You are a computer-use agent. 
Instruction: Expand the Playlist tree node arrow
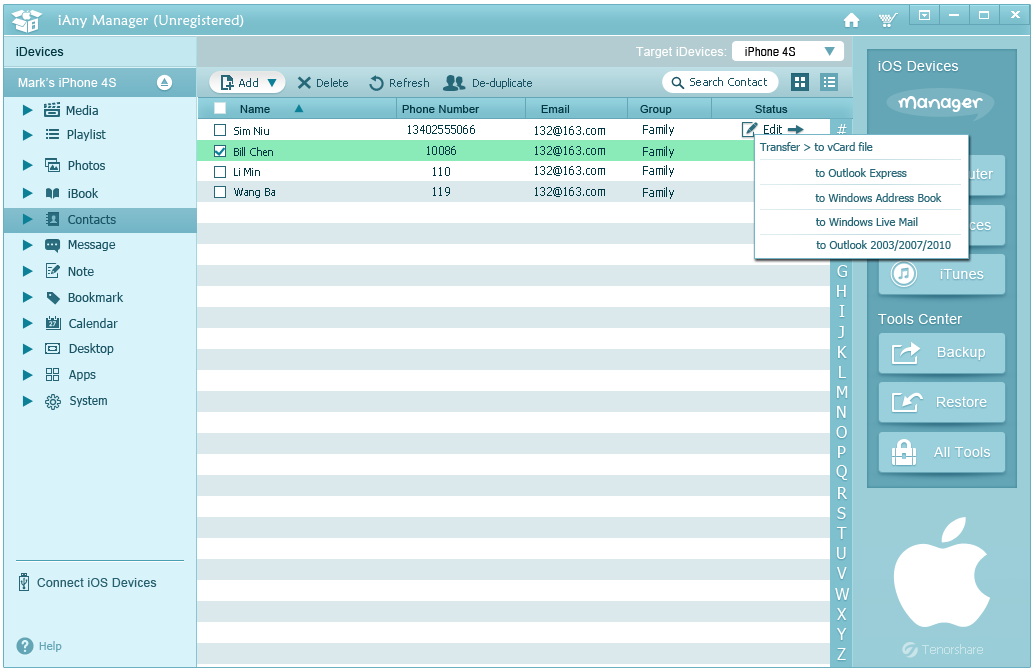(27, 135)
